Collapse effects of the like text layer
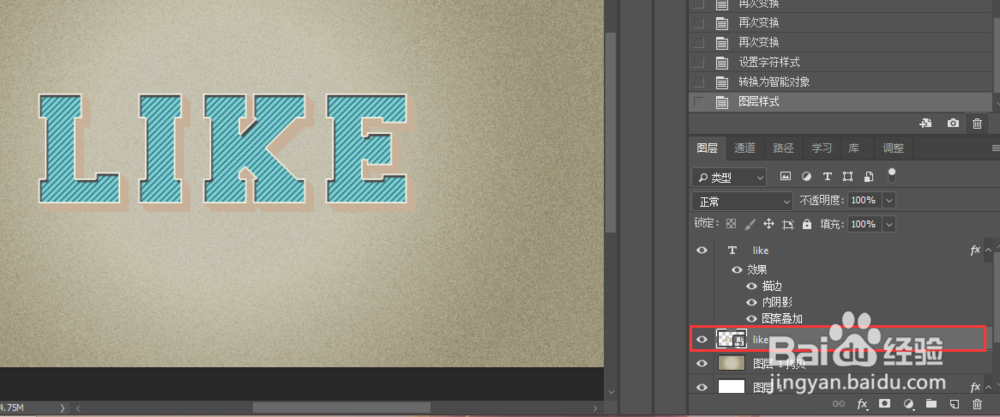 tap(988, 251)
